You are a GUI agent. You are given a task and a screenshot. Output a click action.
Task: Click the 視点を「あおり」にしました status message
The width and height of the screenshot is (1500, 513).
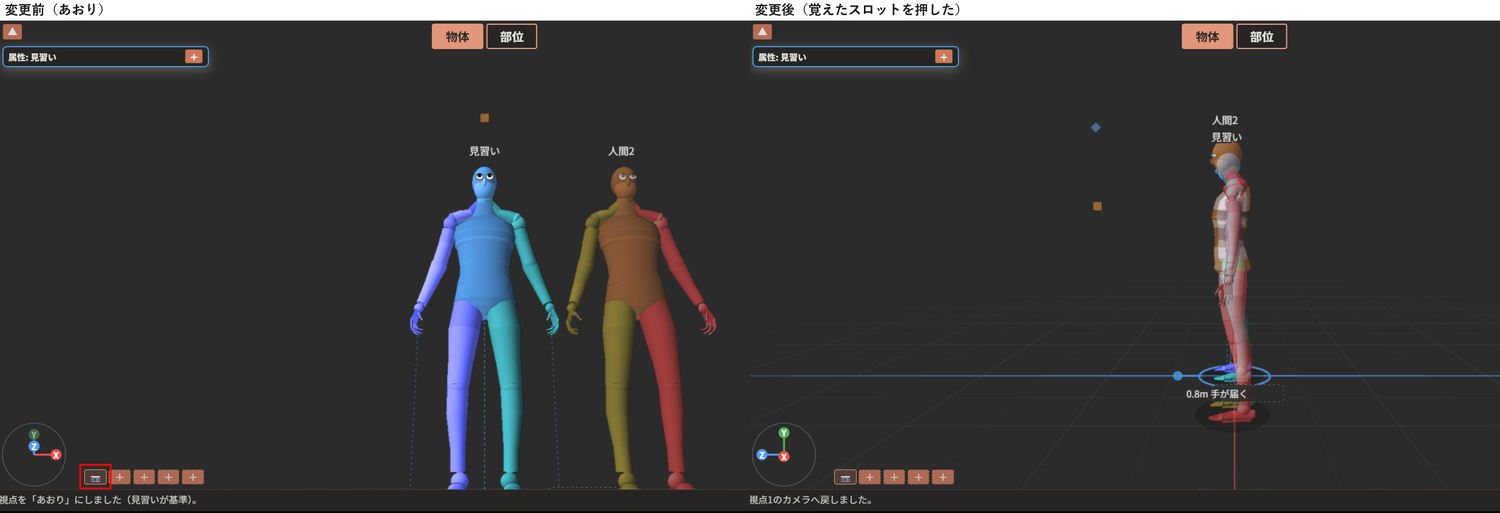(x=99, y=500)
